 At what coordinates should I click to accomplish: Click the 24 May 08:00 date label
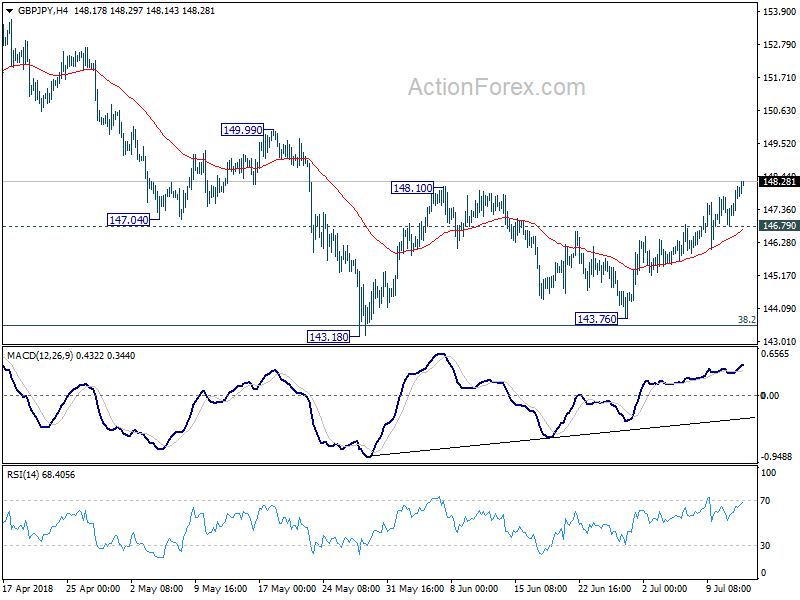351,588
